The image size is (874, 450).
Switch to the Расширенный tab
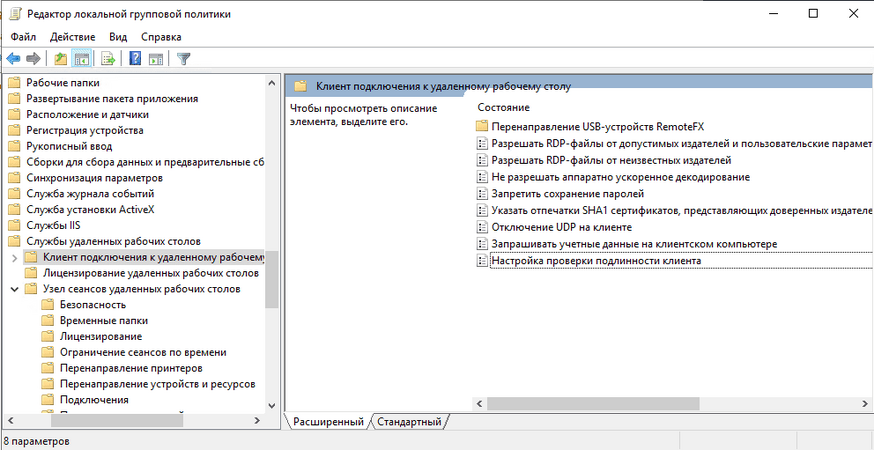[328, 422]
